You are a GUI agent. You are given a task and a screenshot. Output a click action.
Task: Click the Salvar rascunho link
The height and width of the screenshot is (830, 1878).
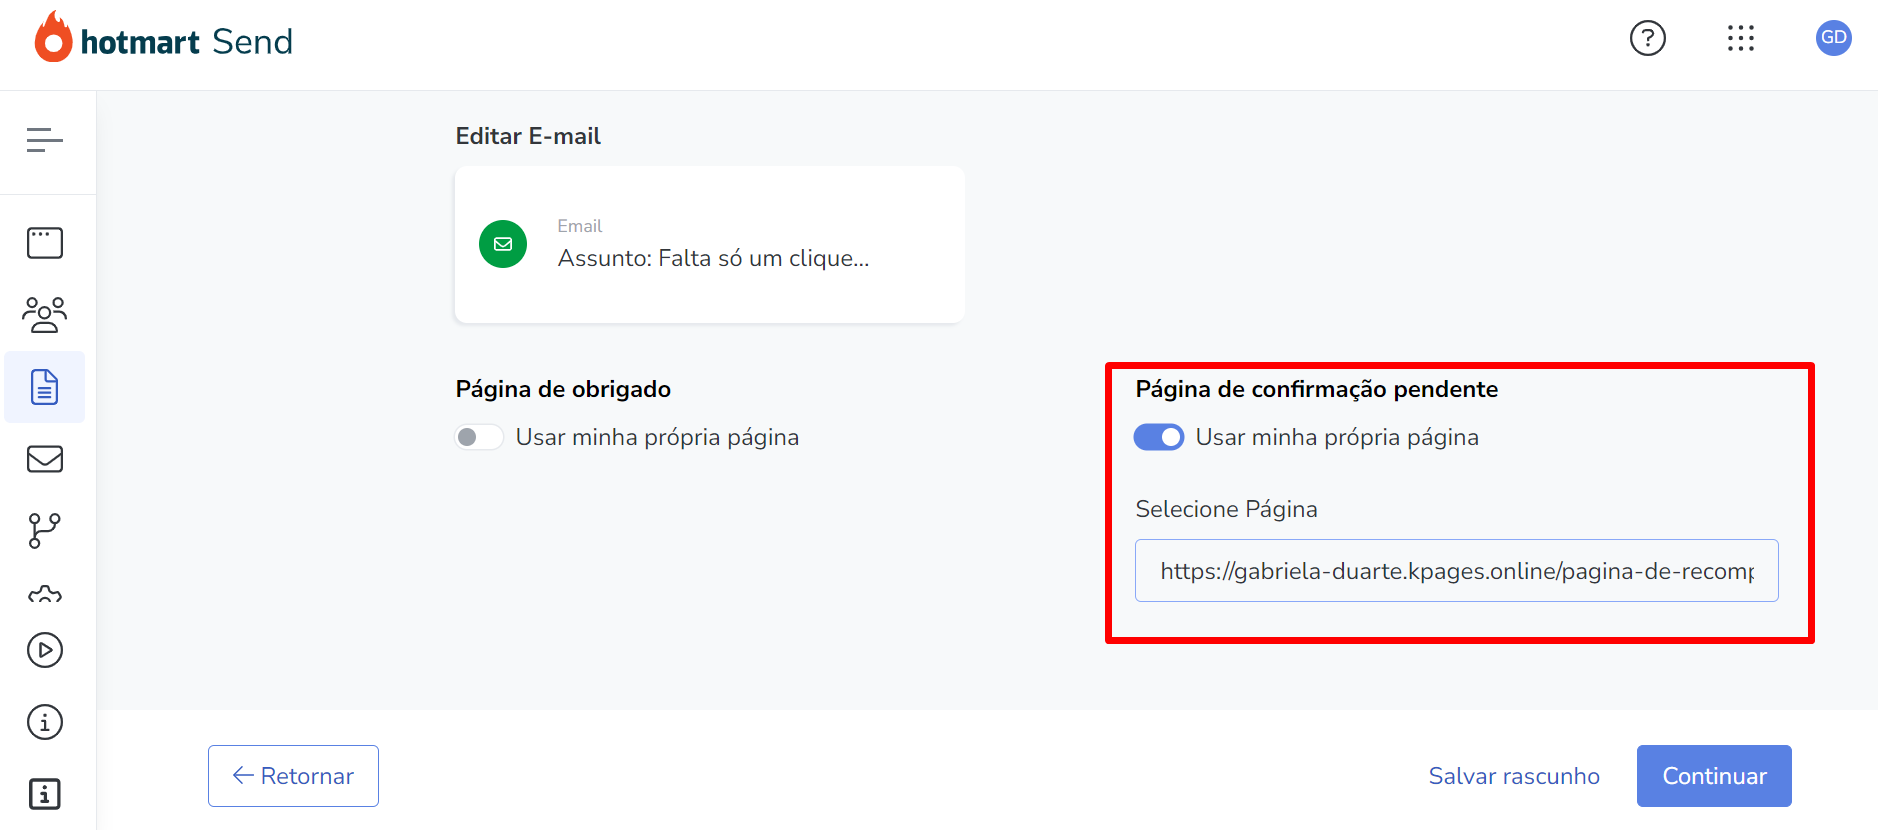(1514, 776)
